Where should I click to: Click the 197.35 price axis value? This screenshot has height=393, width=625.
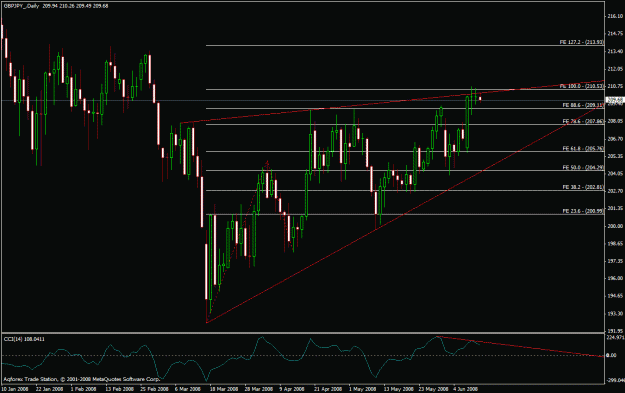pyautogui.click(x=615, y=261)
